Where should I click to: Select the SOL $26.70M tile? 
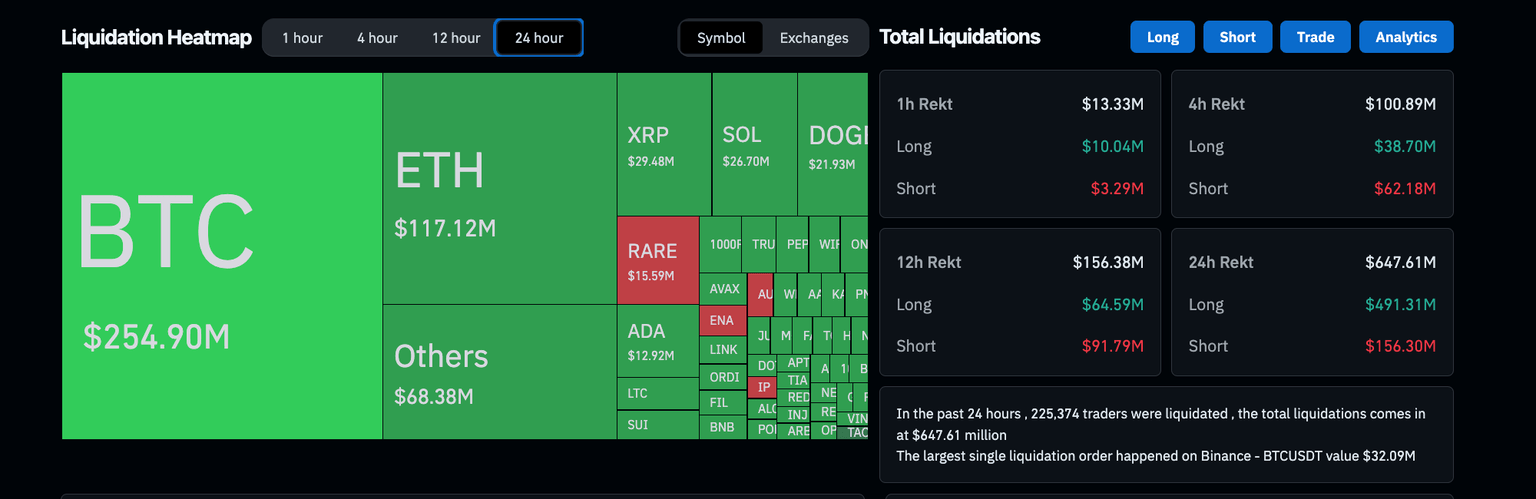755,144
